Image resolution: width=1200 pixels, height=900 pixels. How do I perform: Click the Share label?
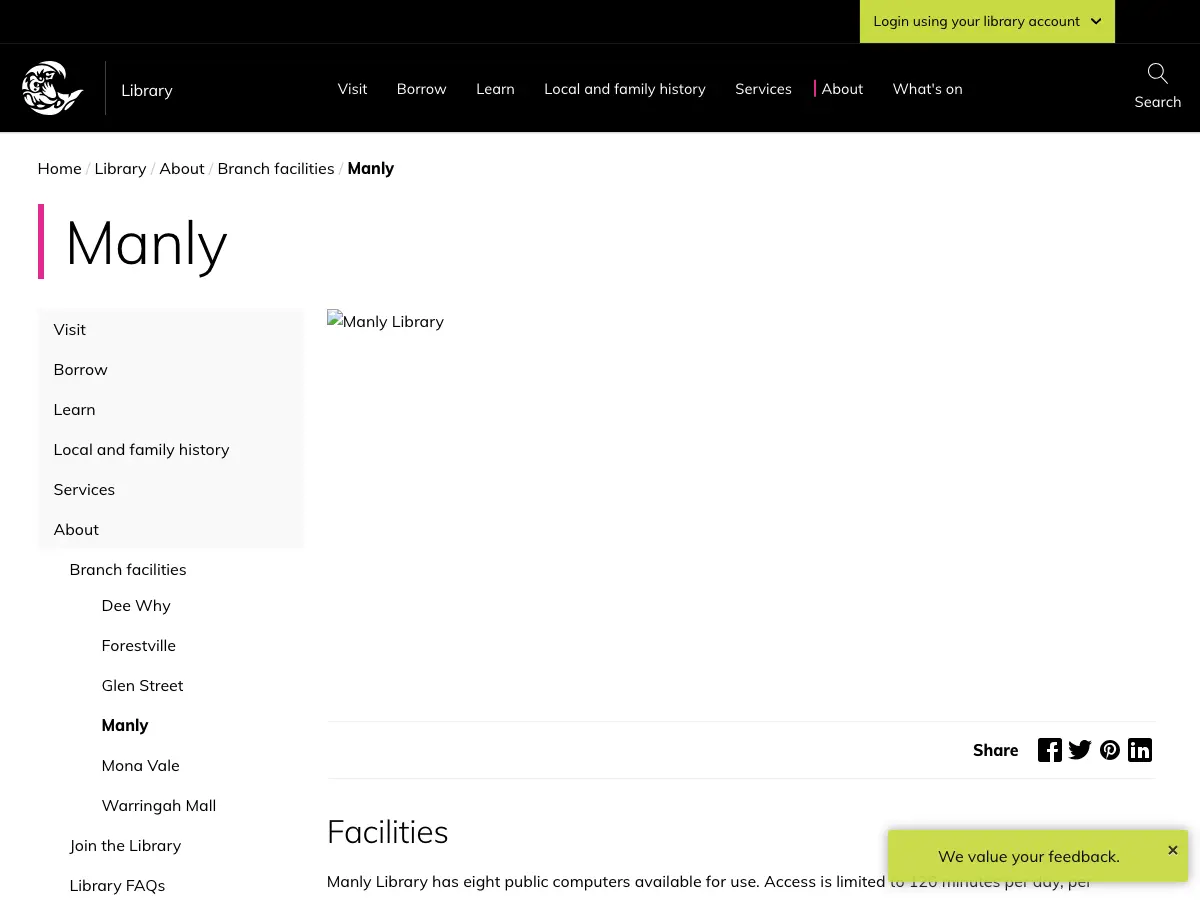click(x=995, y=750)
